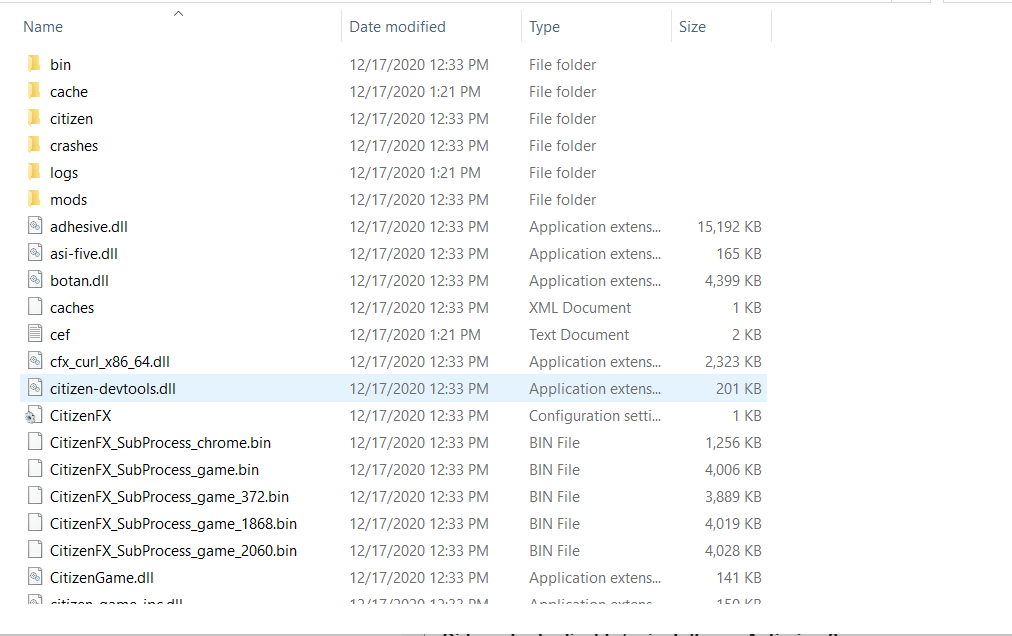Click the '2,323 KB' size cell
This screenshot has height=636, width=1012.
[733, 362]
